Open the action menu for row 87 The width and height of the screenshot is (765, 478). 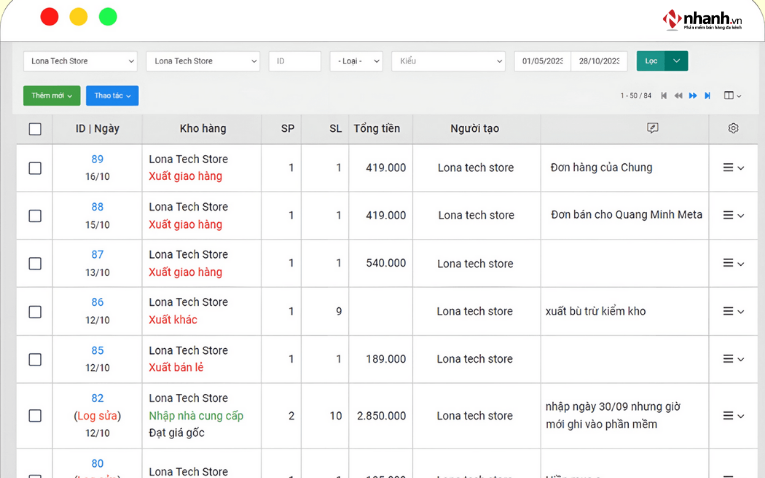[733, 263]
